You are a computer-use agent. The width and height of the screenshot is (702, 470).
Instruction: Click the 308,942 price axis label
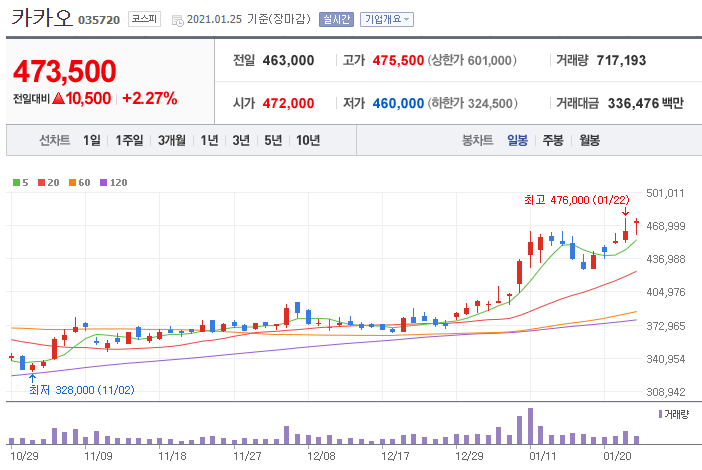(665, 392)
